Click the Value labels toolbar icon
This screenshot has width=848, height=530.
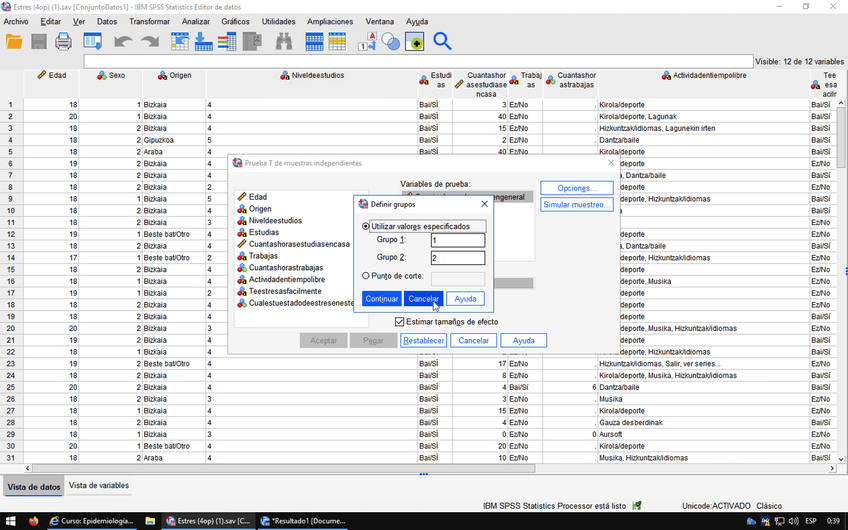tap(366, 42)
